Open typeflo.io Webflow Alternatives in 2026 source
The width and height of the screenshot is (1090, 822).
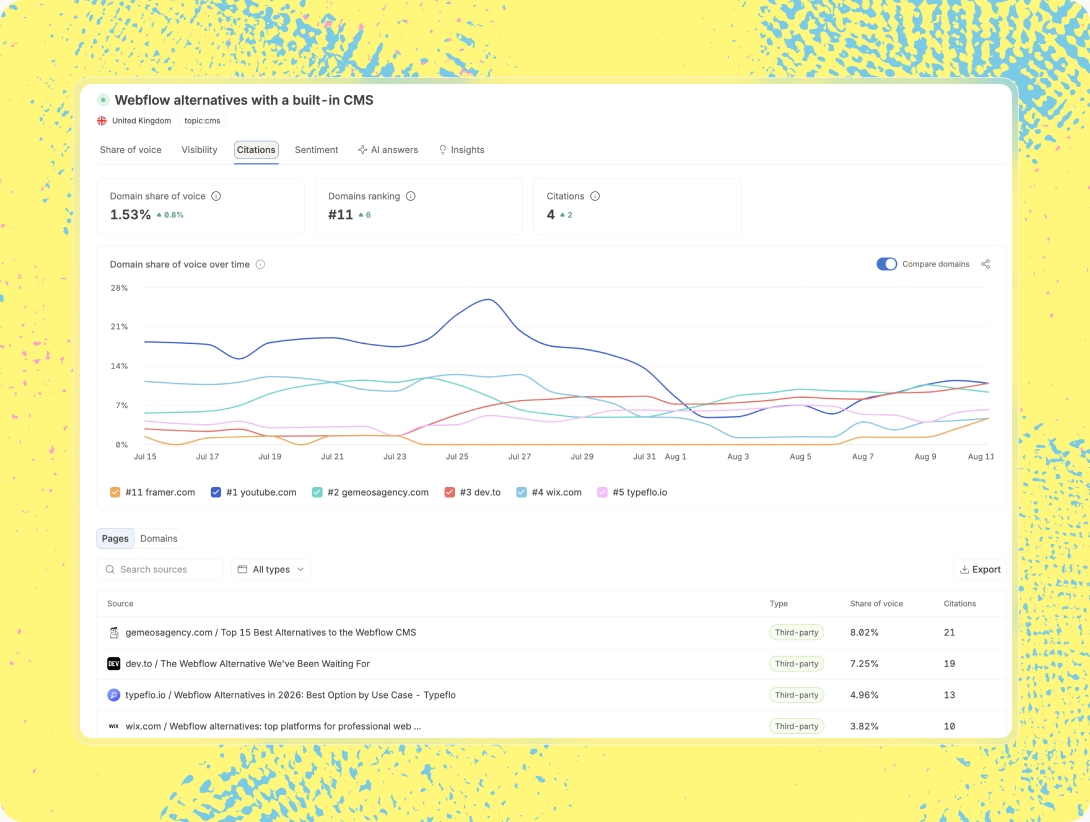pyautogui.click(x=291, y=695)
